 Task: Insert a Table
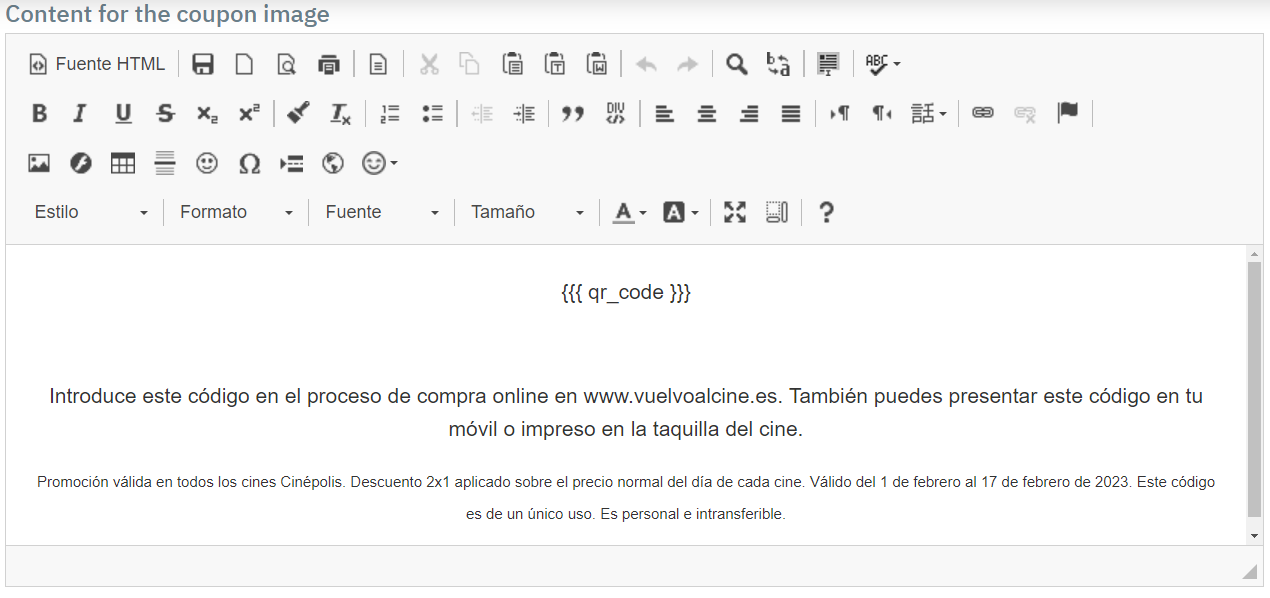[123, 163]
